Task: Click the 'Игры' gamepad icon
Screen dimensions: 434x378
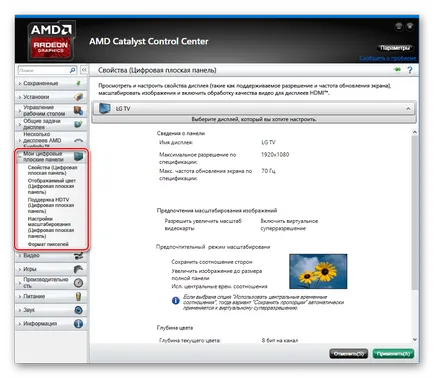Action: coord(78,269)
